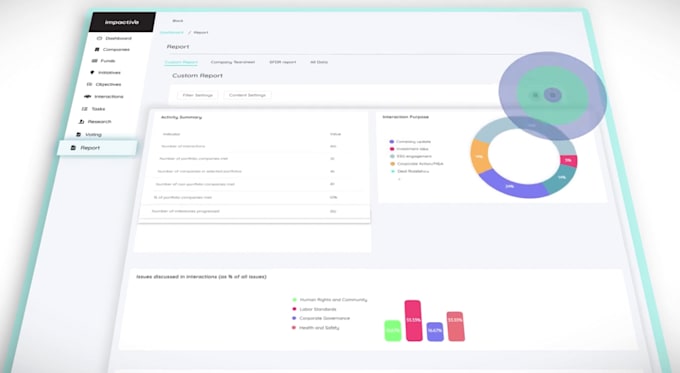Click the Funds icon in the sidebar
Image resolution: width=680 pixels, height=373 pixels.
[x=95, y=61]
